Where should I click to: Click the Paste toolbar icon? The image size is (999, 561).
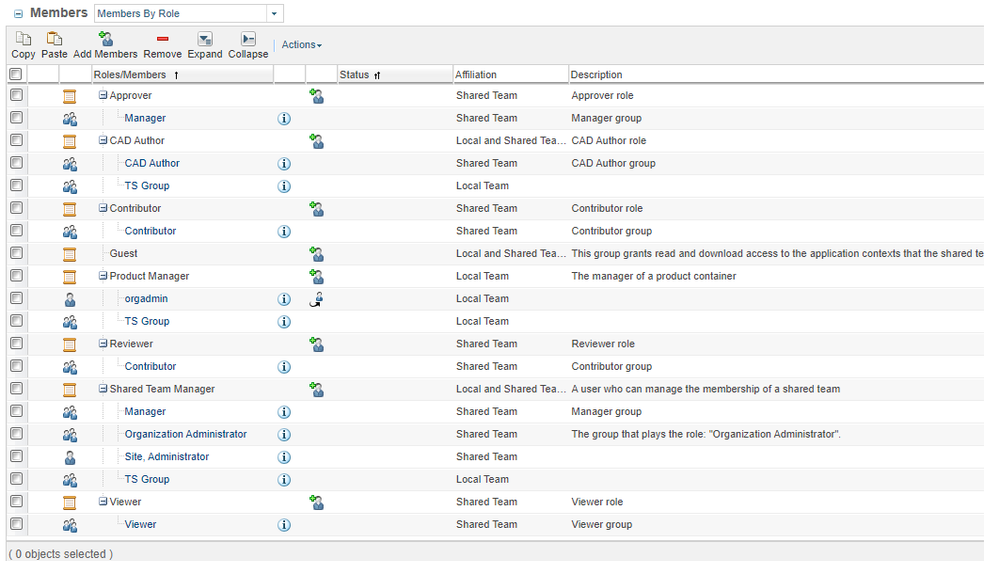(x=54, y=39)
